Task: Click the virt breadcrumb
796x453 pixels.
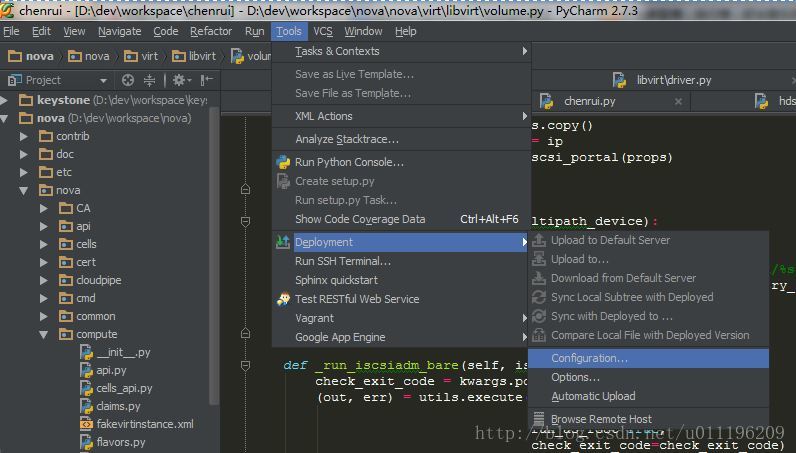Action: [x=141, y=56]
